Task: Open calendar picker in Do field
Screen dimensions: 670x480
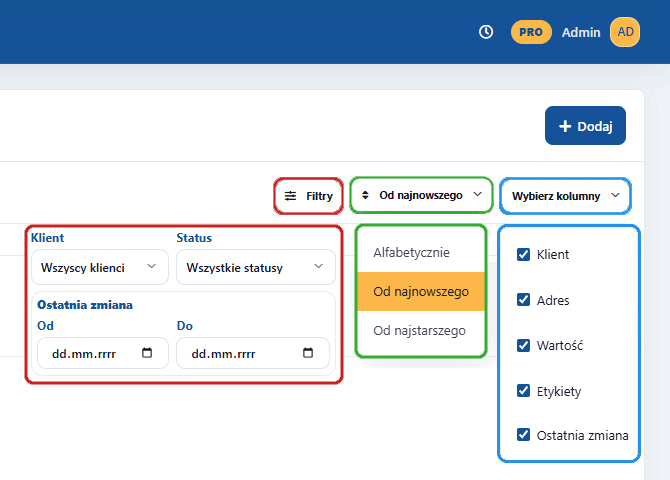Action: click(x=308, y=353)
